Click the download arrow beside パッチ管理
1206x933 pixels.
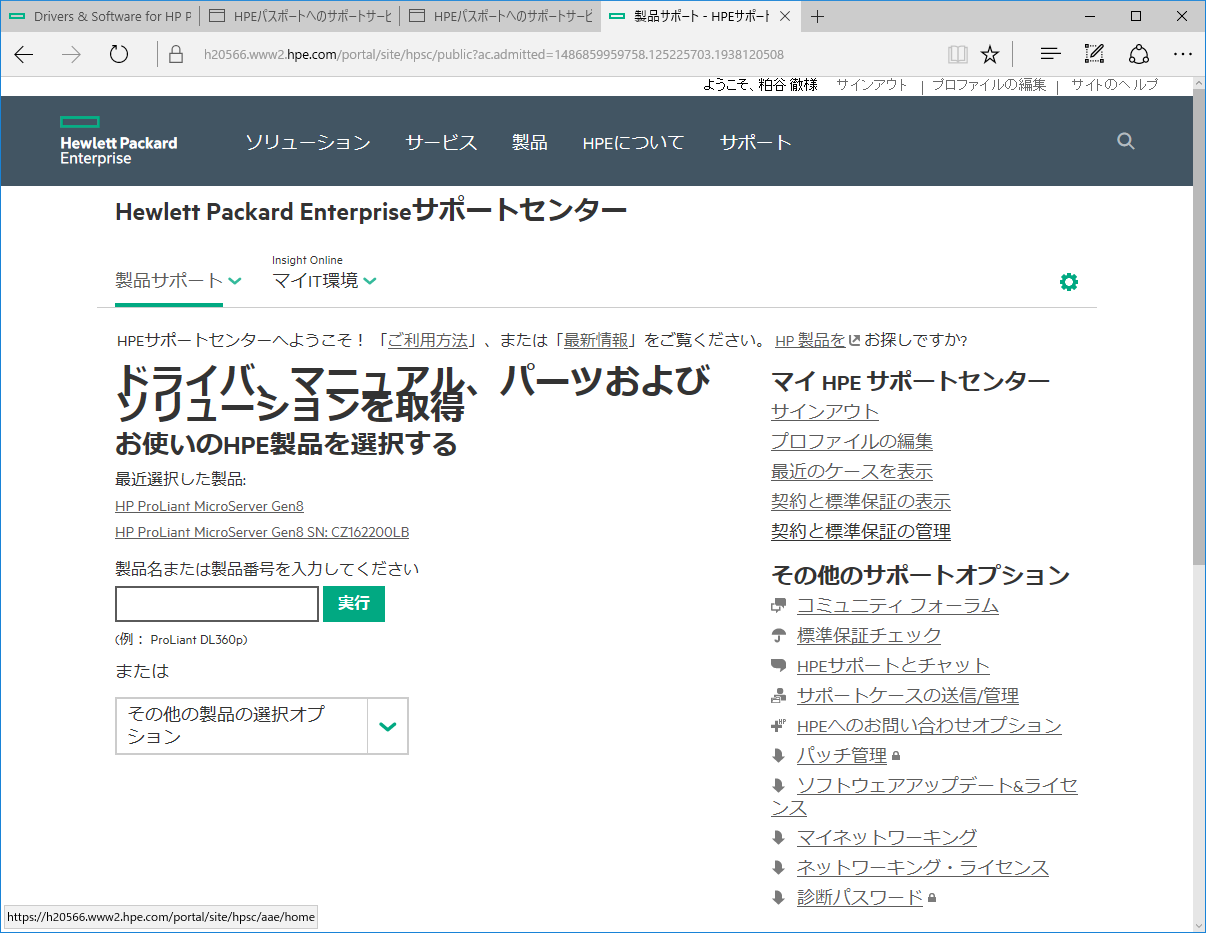click(x=779, y=756)
